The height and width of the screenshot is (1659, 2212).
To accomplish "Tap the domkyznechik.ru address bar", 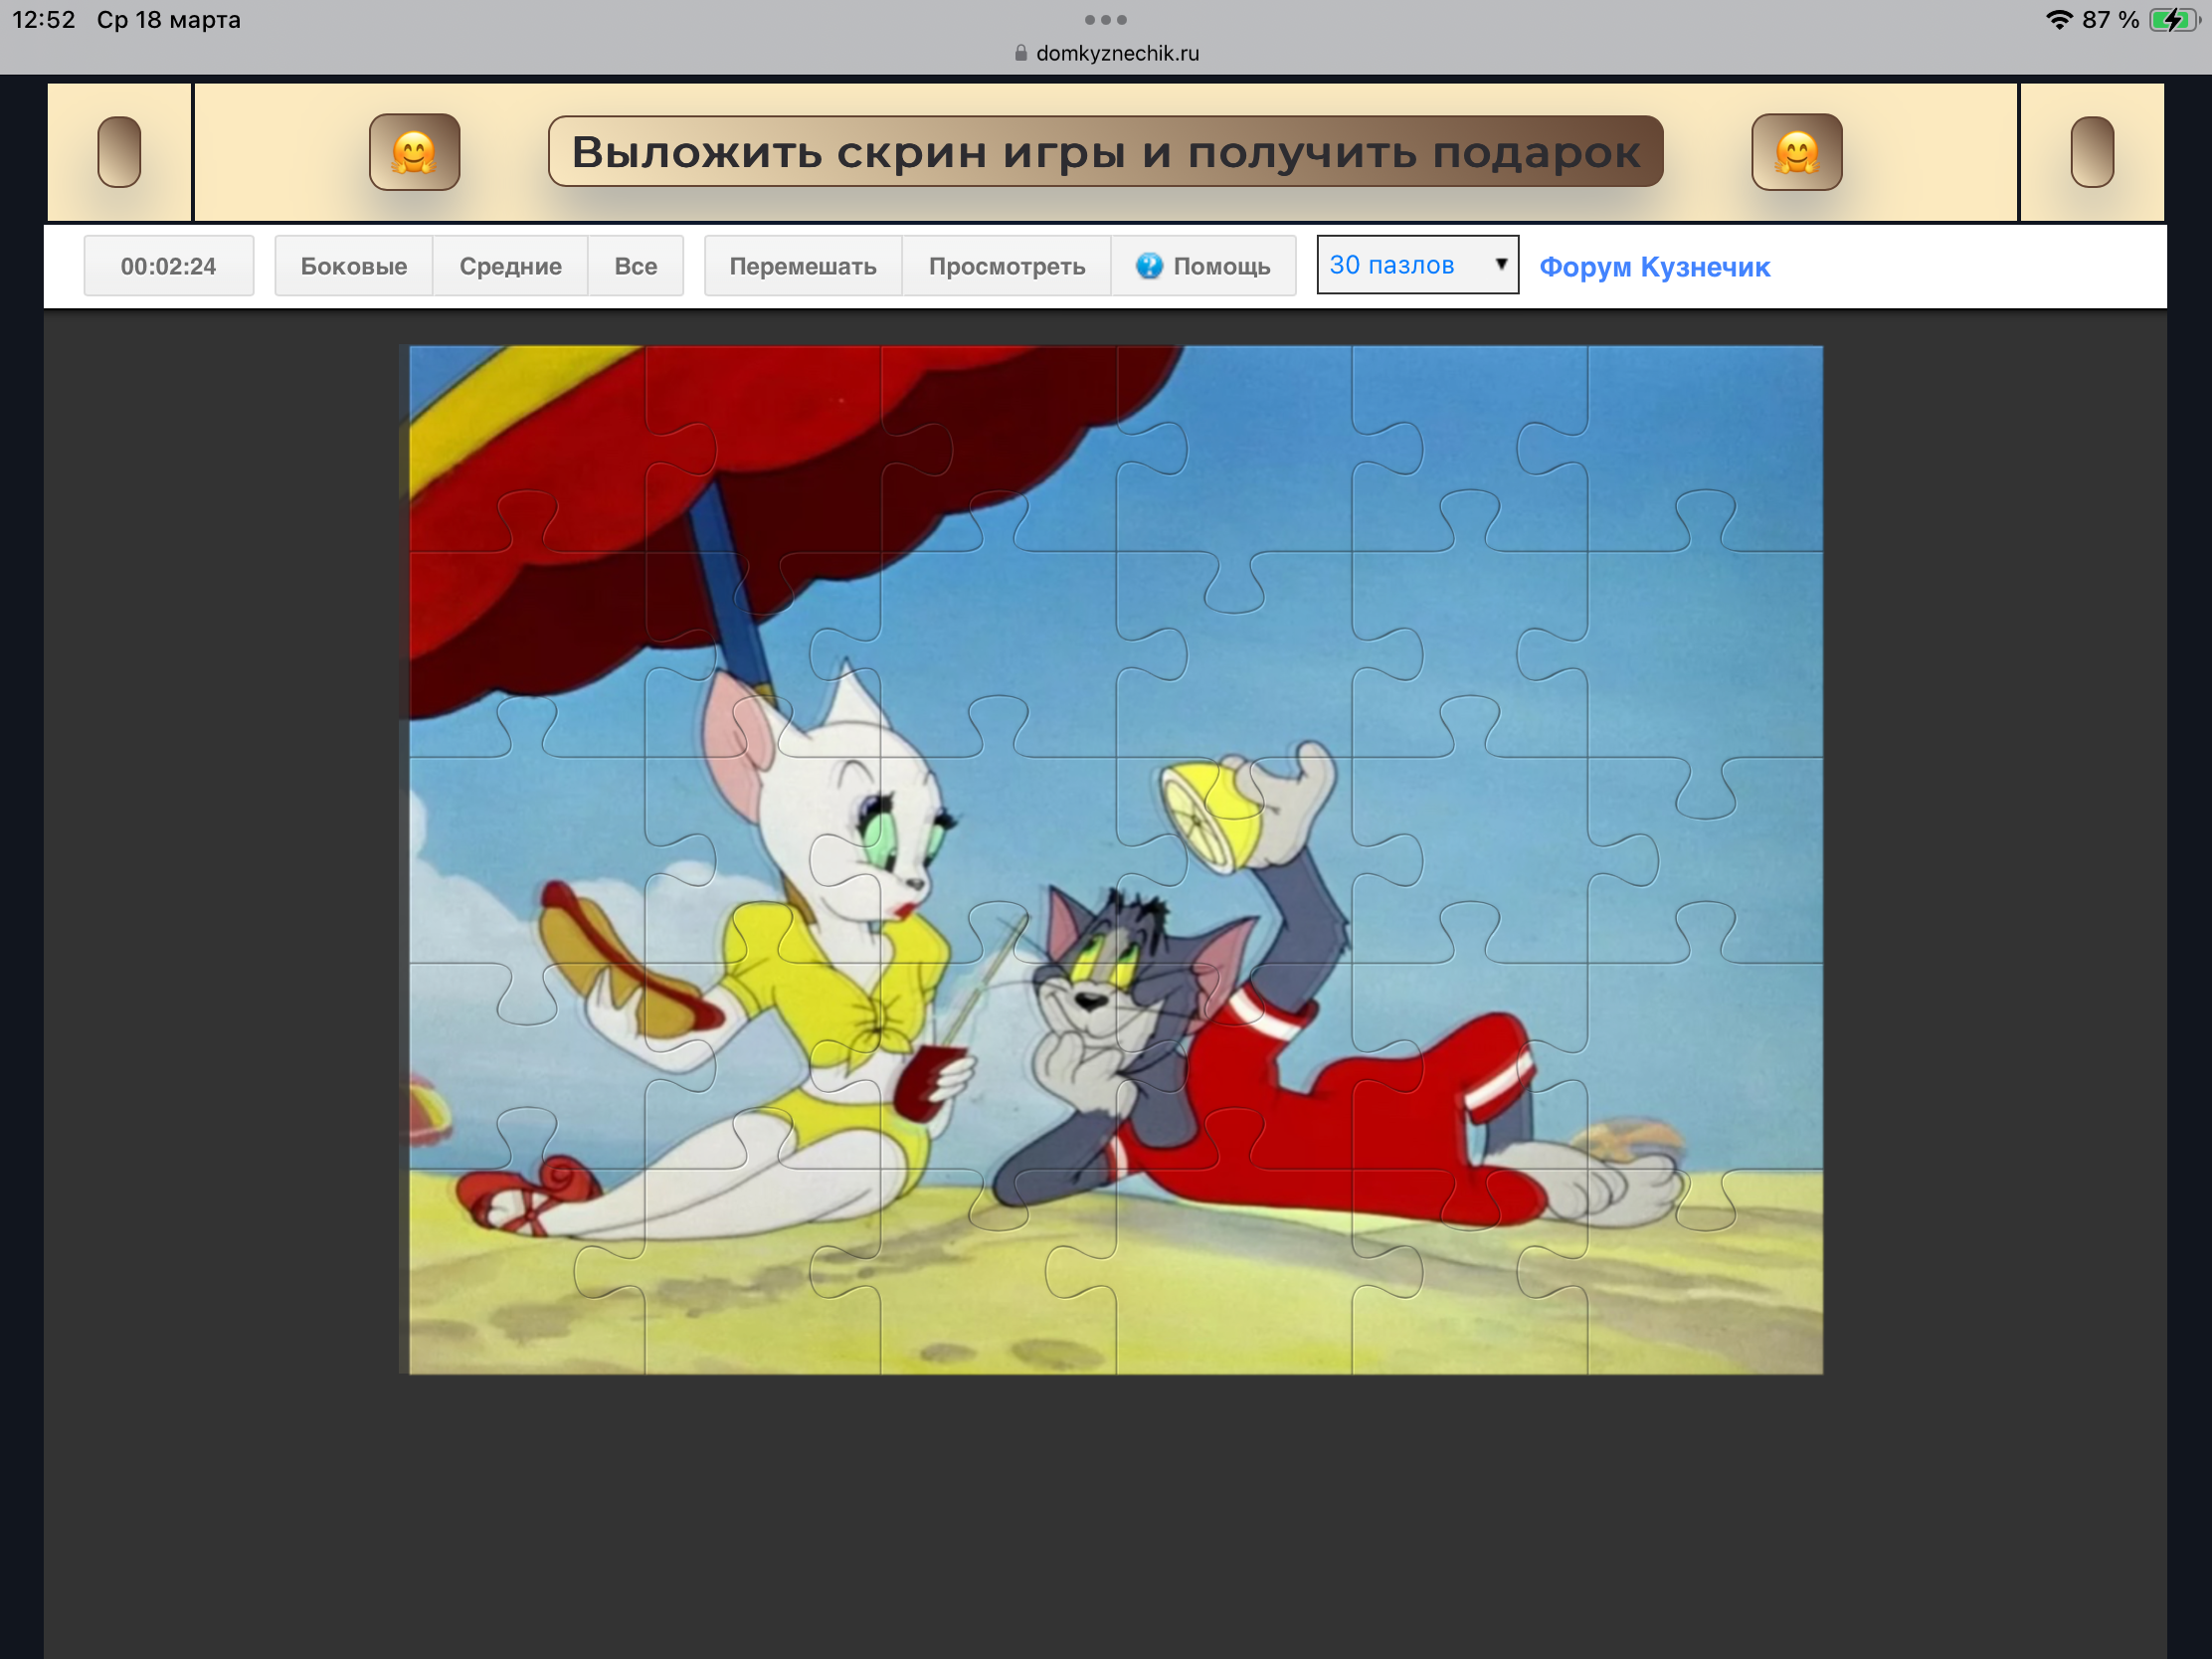I will point(1116,53).
